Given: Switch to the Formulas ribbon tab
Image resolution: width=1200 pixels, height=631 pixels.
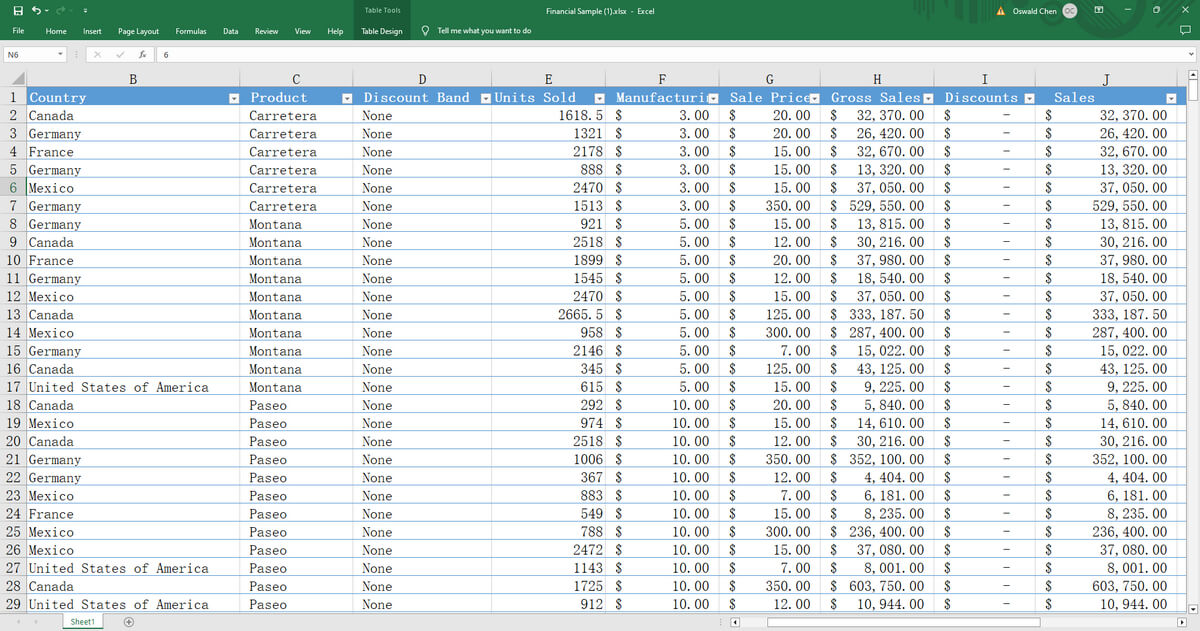Looking at the screenshot, I should click(x=190, y=31).
